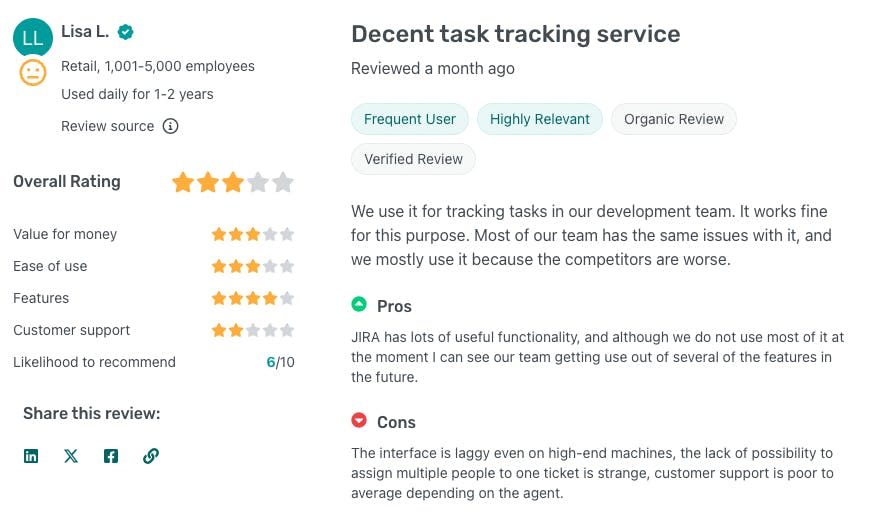Click the verified badge beside Lisa L.

tap(125, 32)
